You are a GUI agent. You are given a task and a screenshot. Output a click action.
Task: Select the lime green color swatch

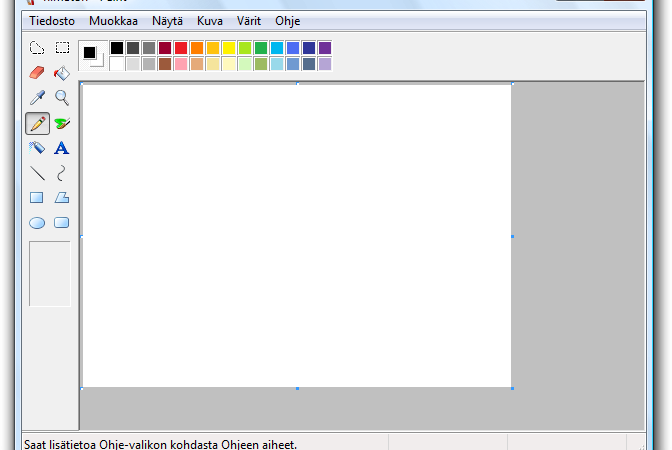pyautogui.click(x=245, y=48)
